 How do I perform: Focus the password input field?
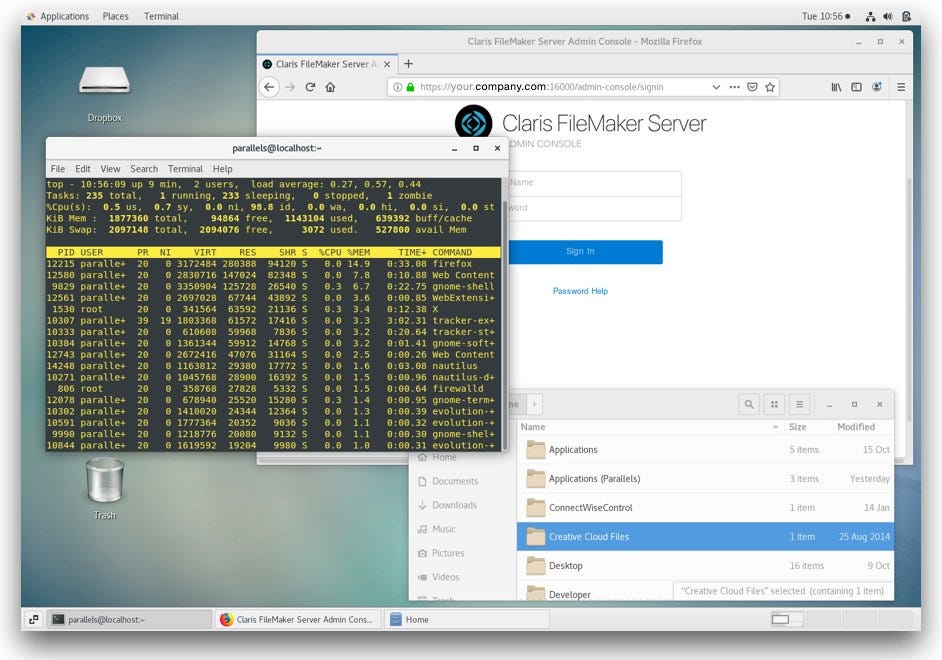click(x=595, y=208)
